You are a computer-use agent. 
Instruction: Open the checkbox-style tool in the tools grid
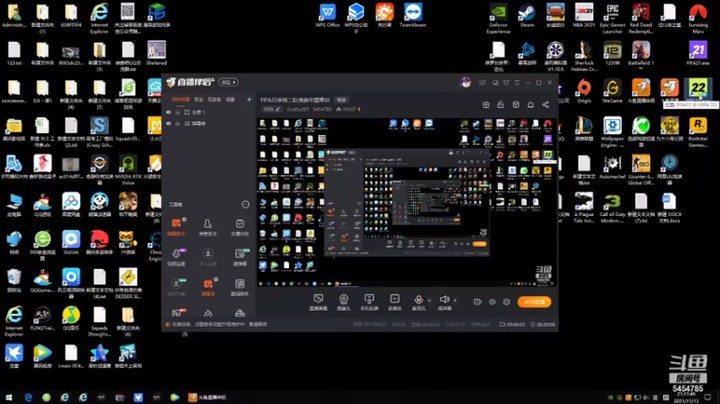[x=240, y=226]
